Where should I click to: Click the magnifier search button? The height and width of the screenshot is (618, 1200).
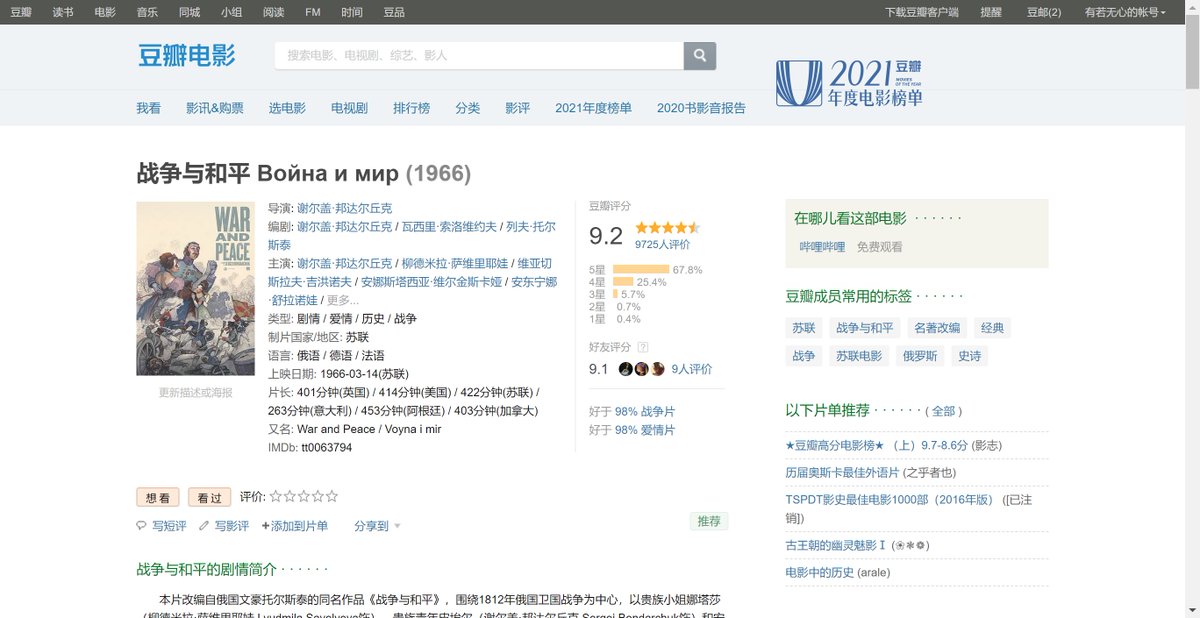click(x=700, y=55)
